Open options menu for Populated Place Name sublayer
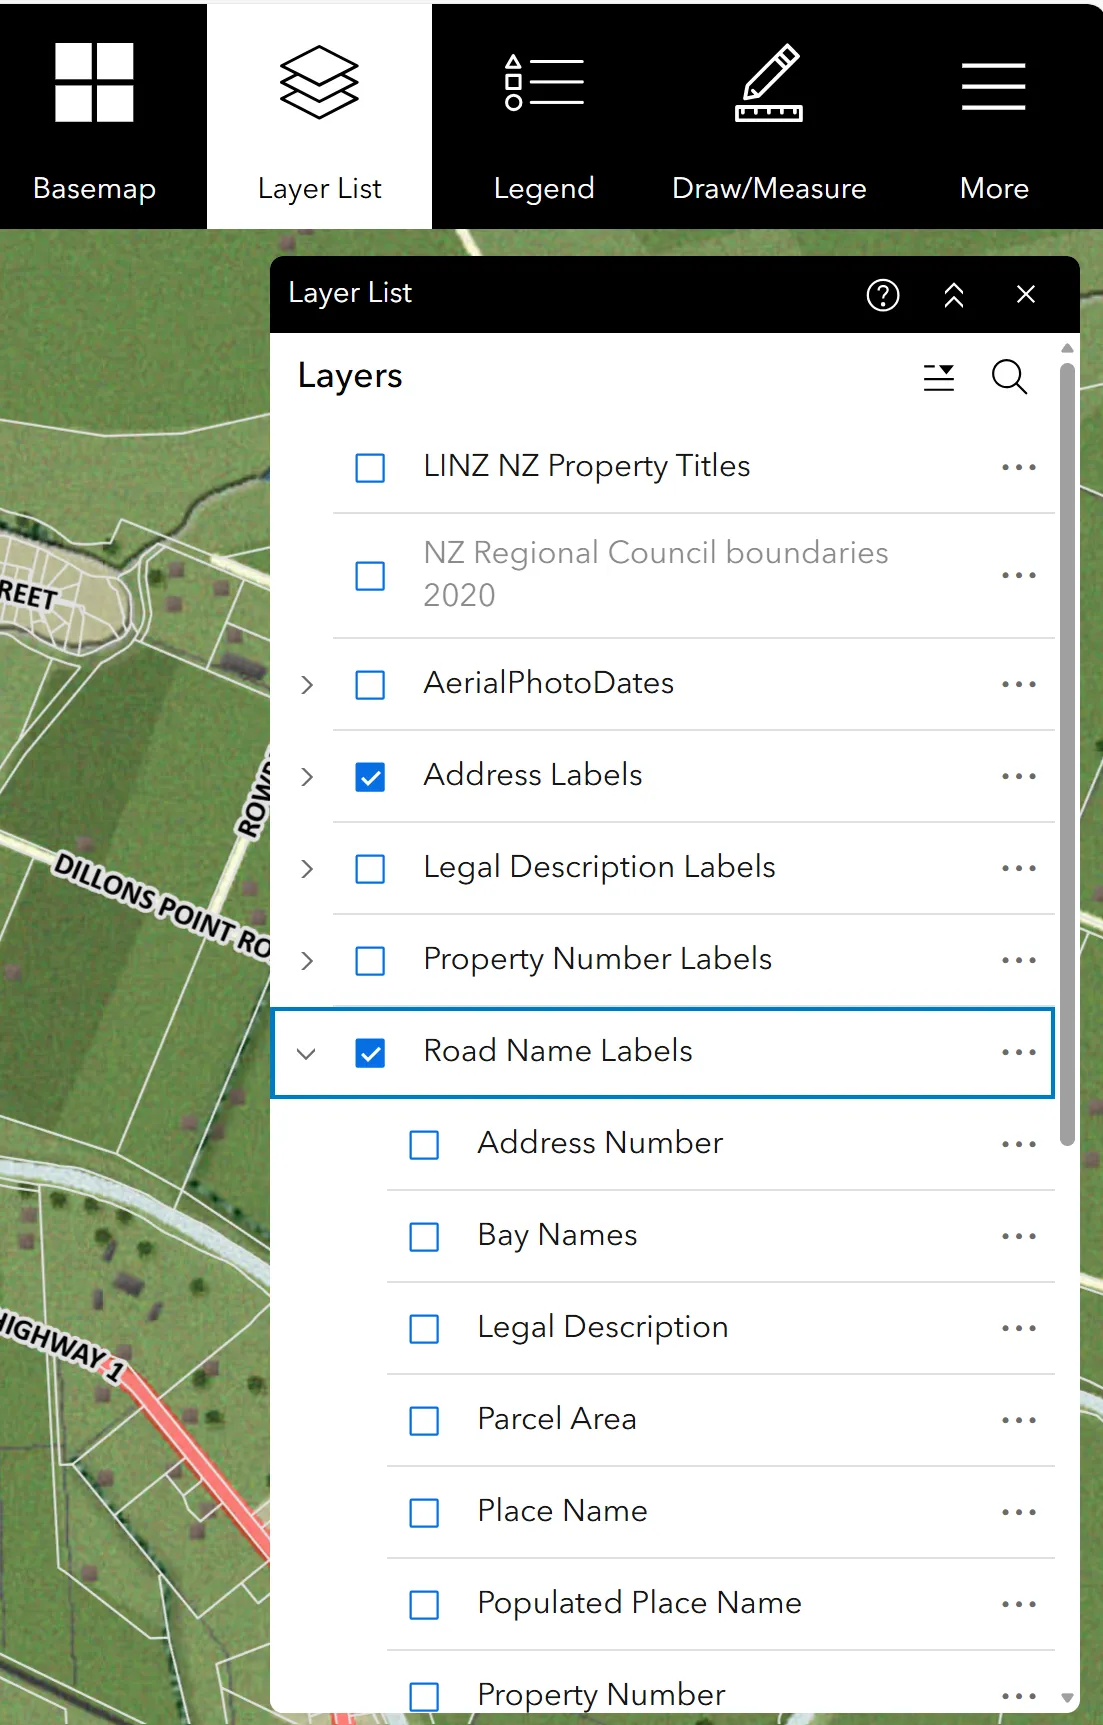The height and width of the screenshot is (1725, 1103). (1019, 1604)
